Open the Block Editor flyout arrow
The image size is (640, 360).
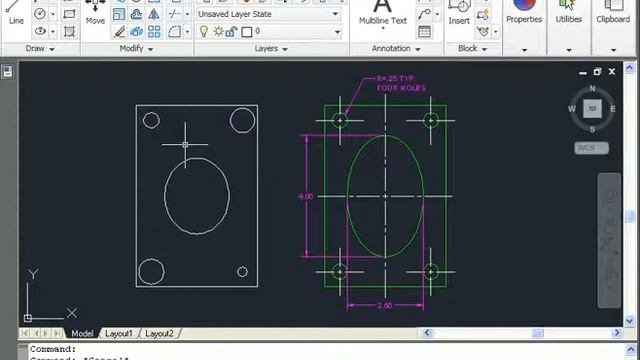coord(496,31)
